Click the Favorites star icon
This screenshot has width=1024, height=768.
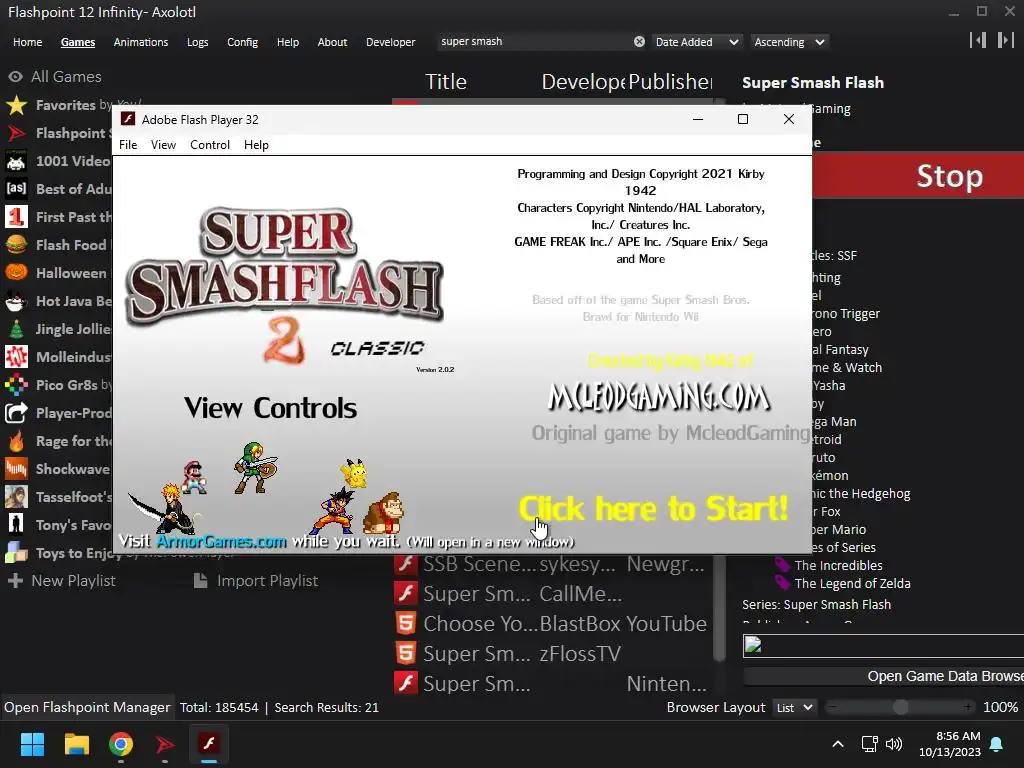16,105
